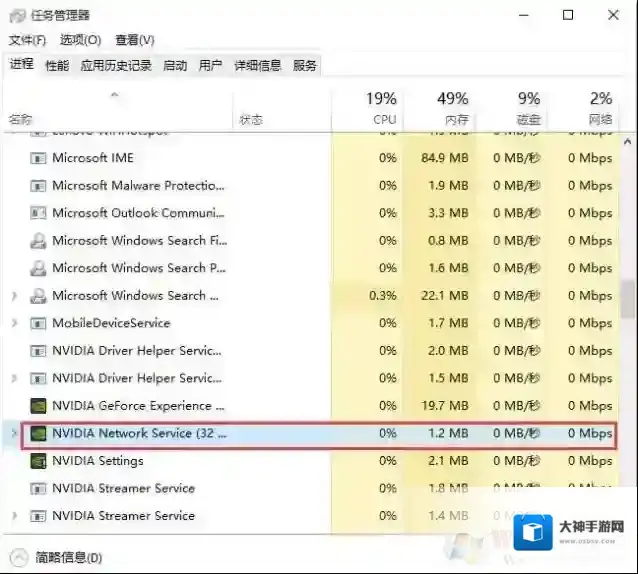The image size is (638, 574).
Task: Sort by the 状态 column header
Action: (282, 110)
